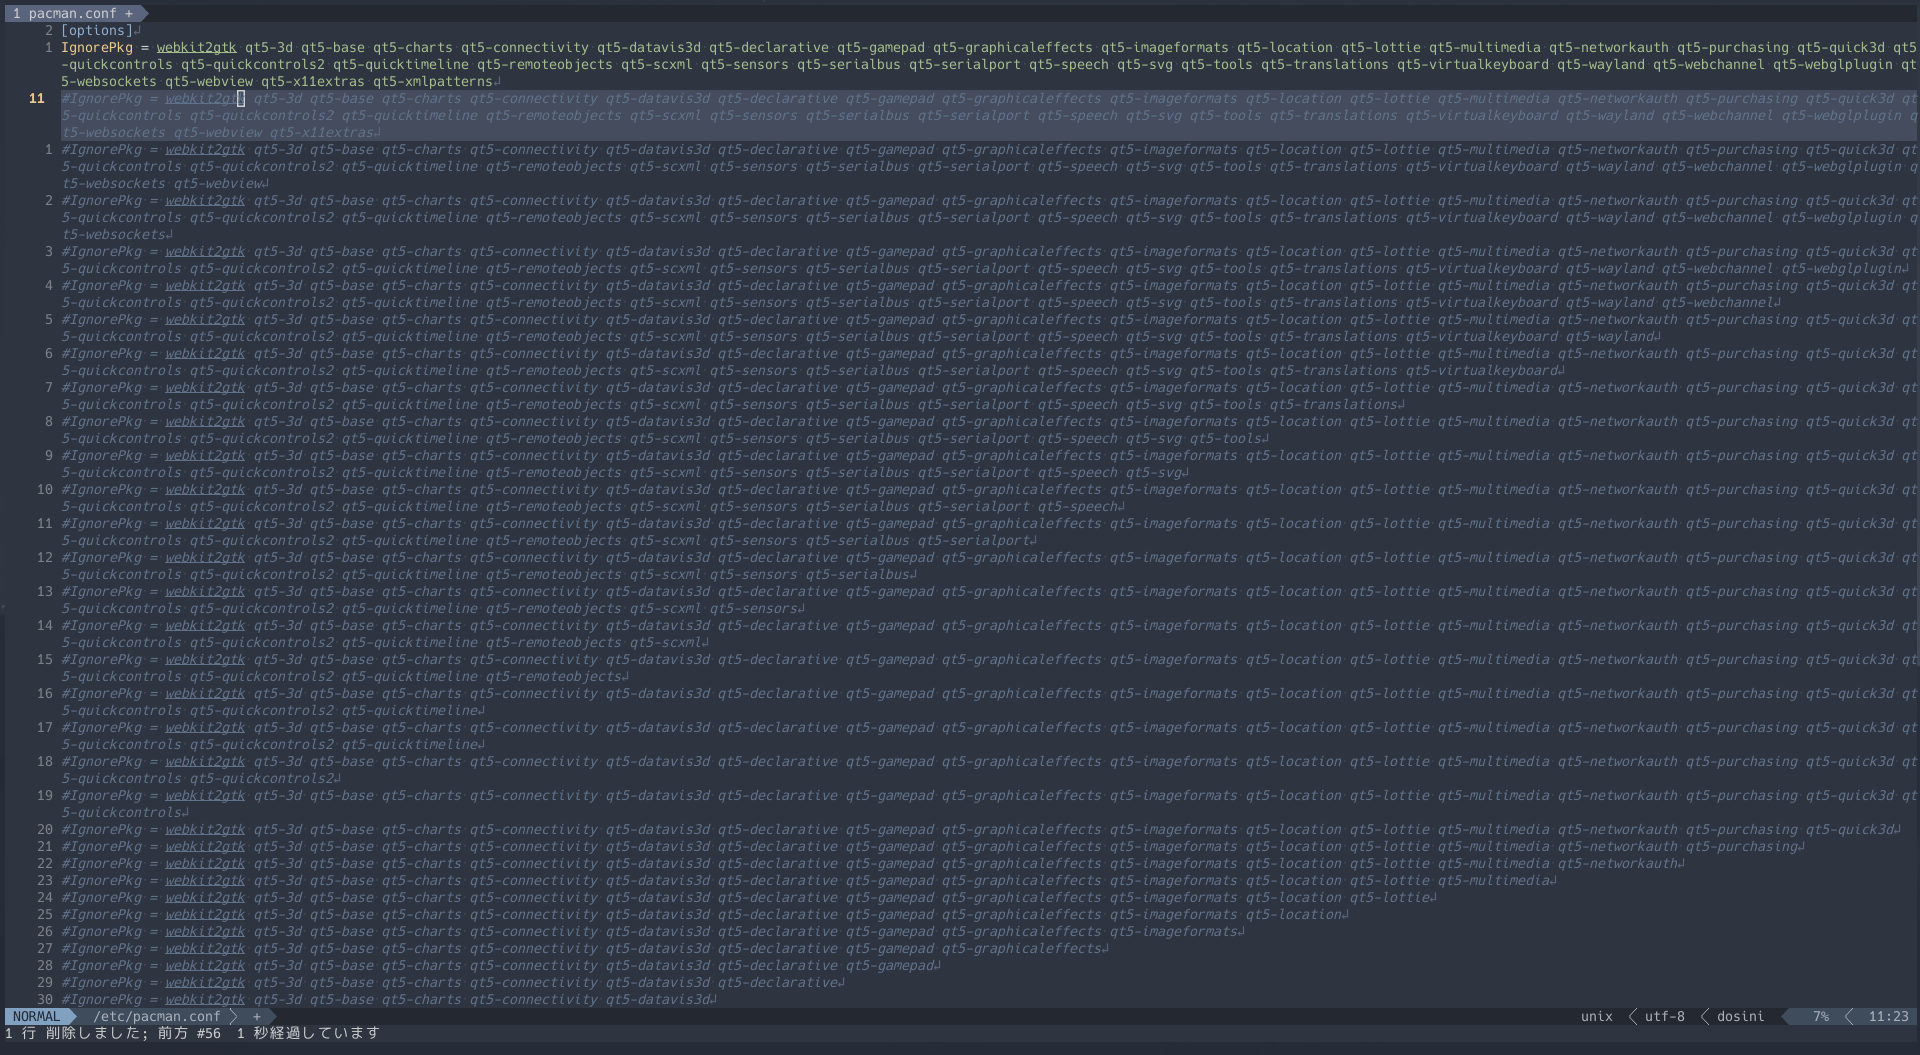Click the NORMAL mode indicator
Viewport: 1920px width, 1055px height.
pyautogui.click(x=34, y=1016)
